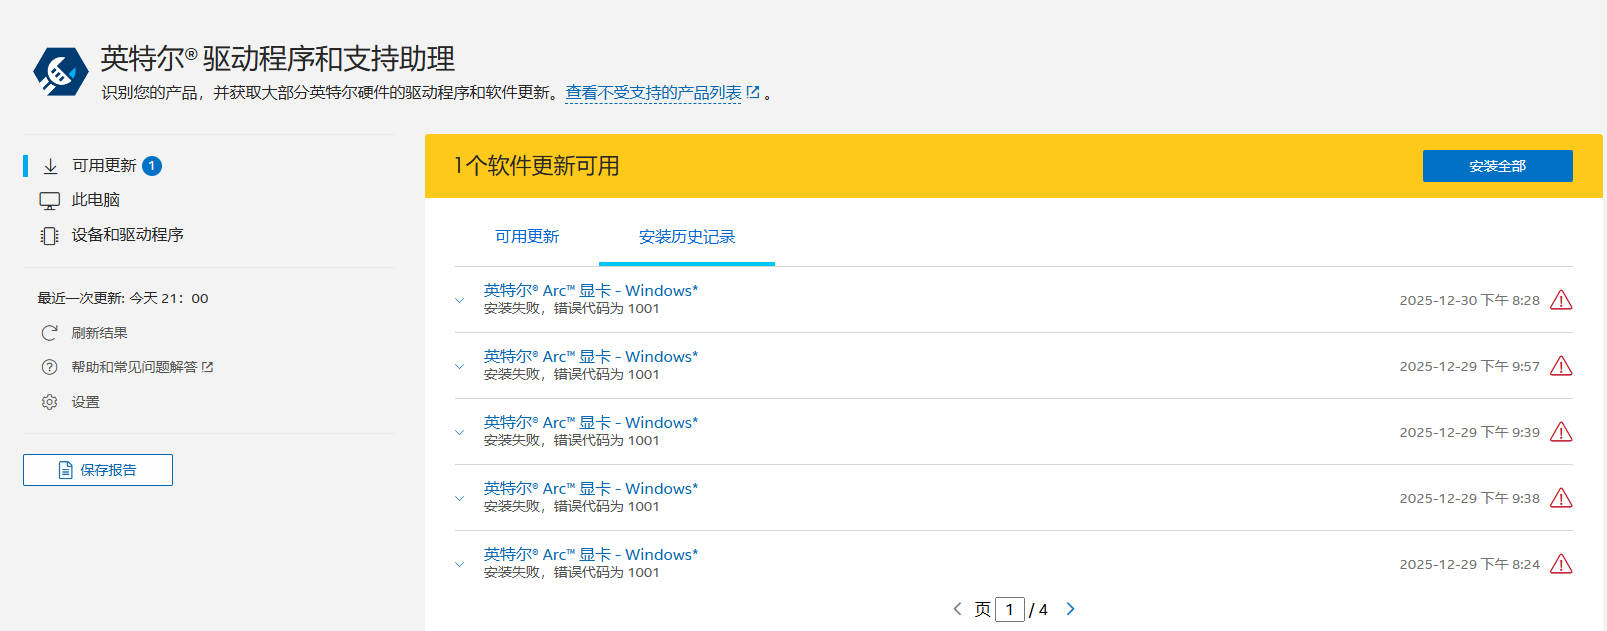Viewport: 1607px width, 631px height.
Task: Go to next page of install history
Action: 1070,609
